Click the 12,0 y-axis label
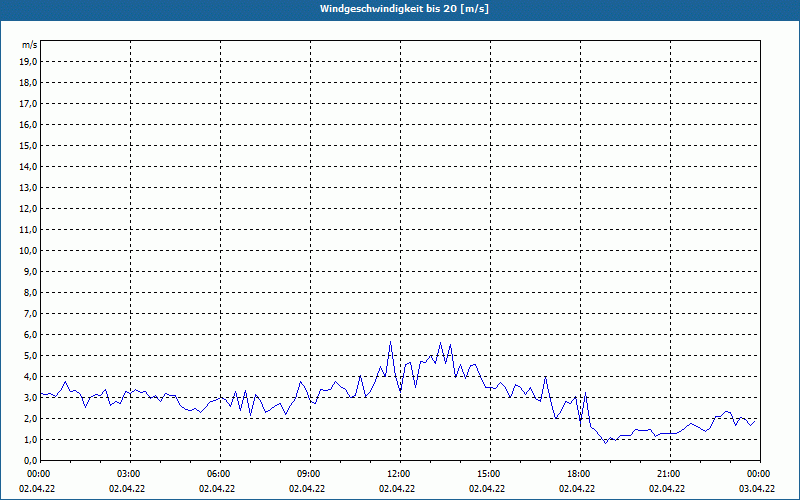800x500 pixels. point(28,209)
